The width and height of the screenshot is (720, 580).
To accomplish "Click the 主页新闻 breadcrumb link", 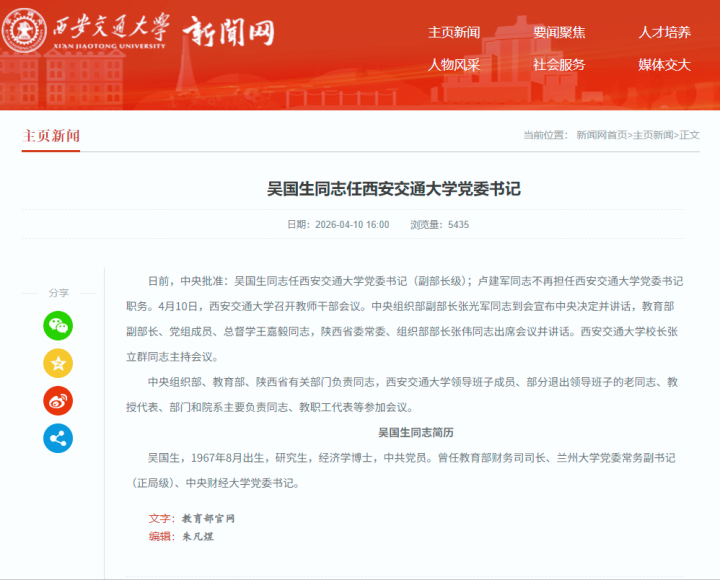I will [x=653, y=135].
